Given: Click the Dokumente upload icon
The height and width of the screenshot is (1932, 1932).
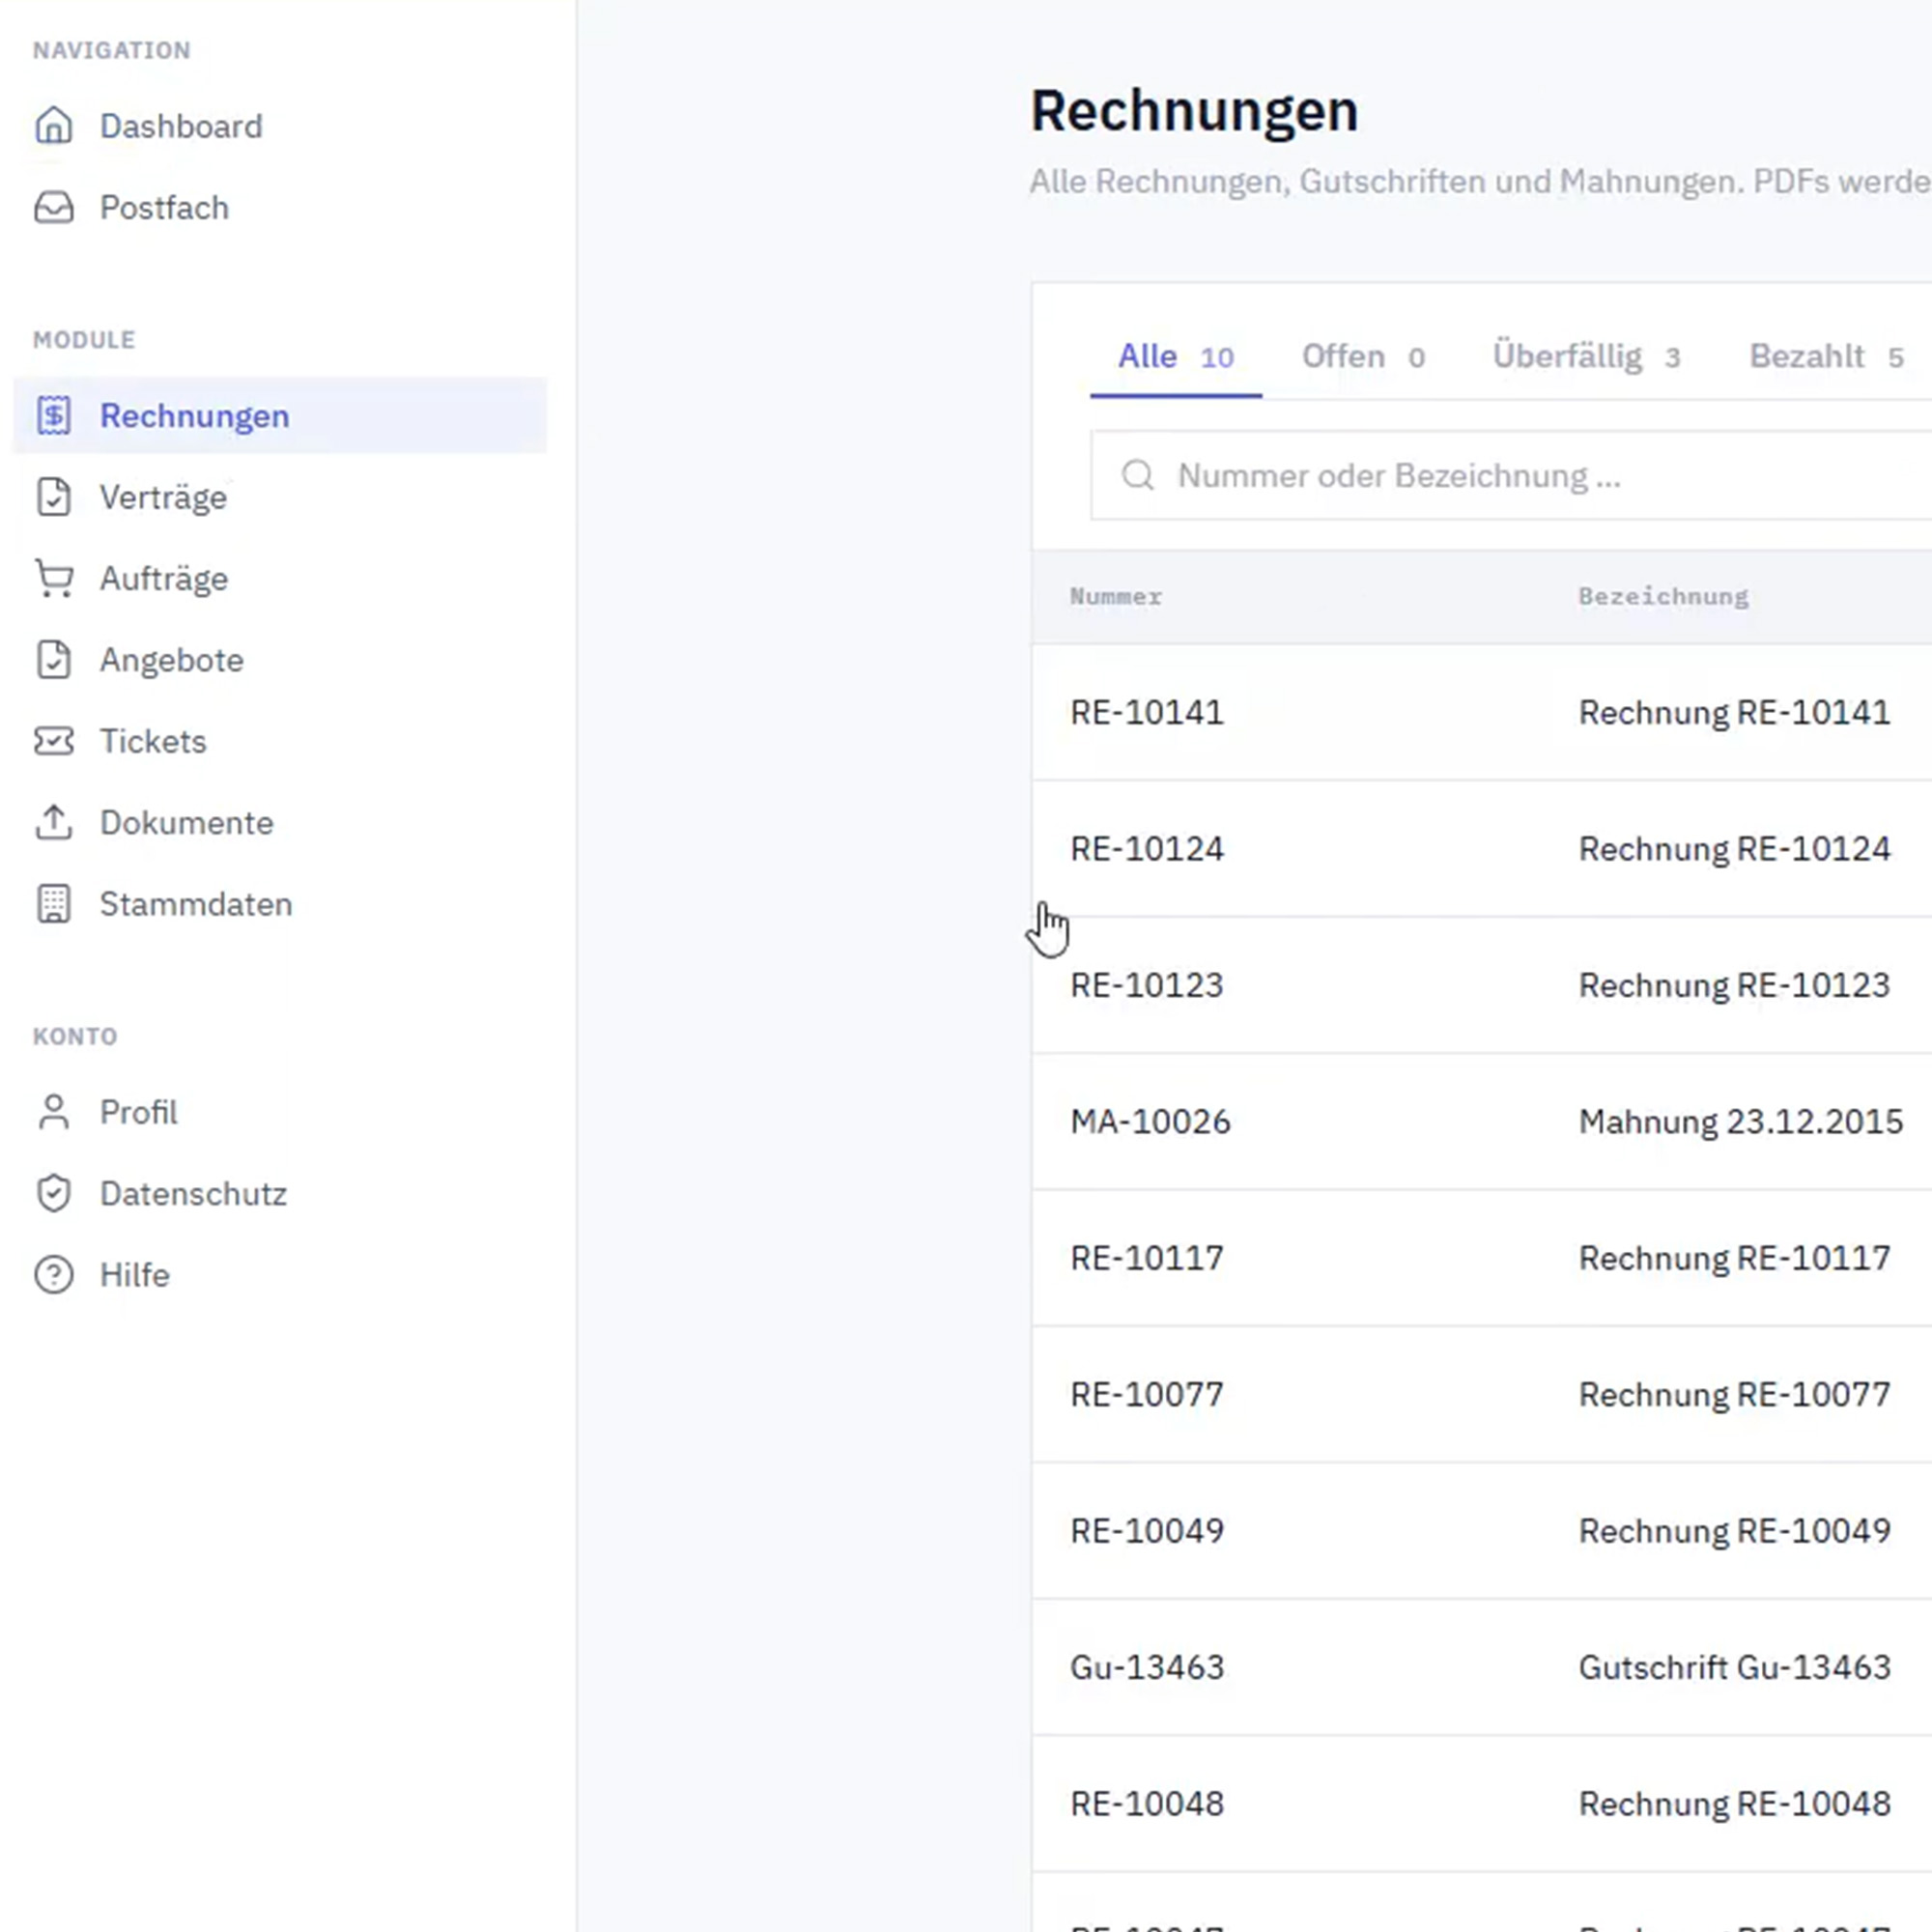Looking at the screenshot, I should tap(54, 823).
